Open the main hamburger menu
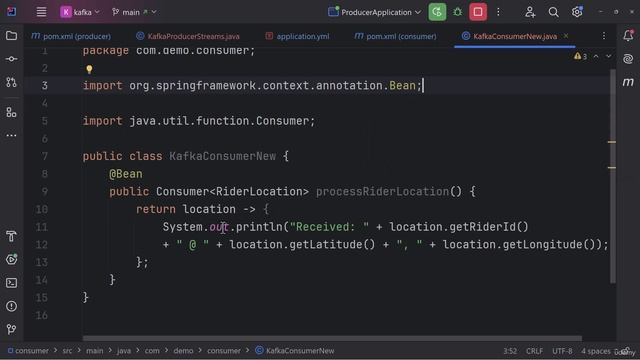Image resolution: width=640 pixels, height=360 pixels. tap(41, 12)
